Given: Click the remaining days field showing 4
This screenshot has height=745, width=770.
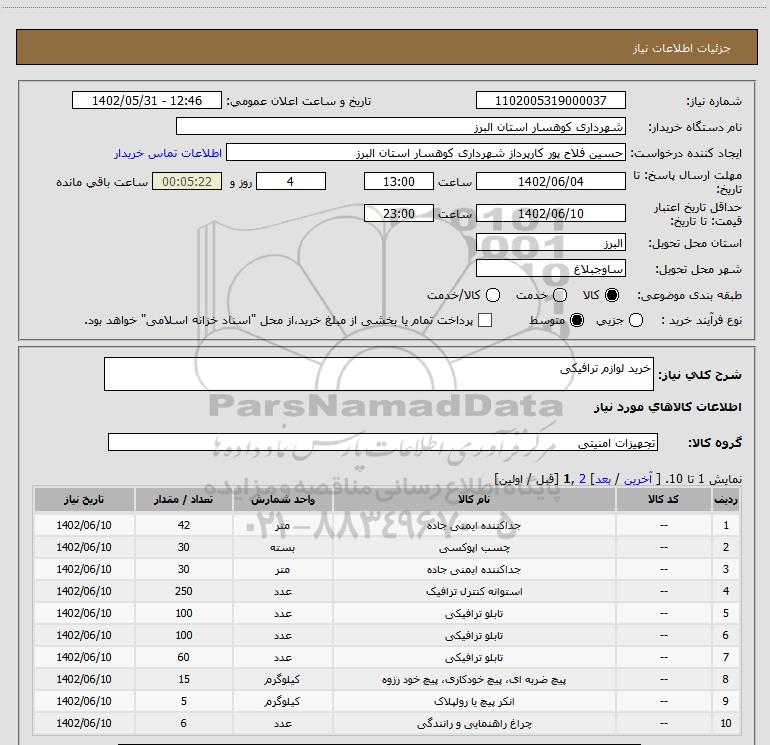Looking at the screenshot, I should [x=291, y=181].
